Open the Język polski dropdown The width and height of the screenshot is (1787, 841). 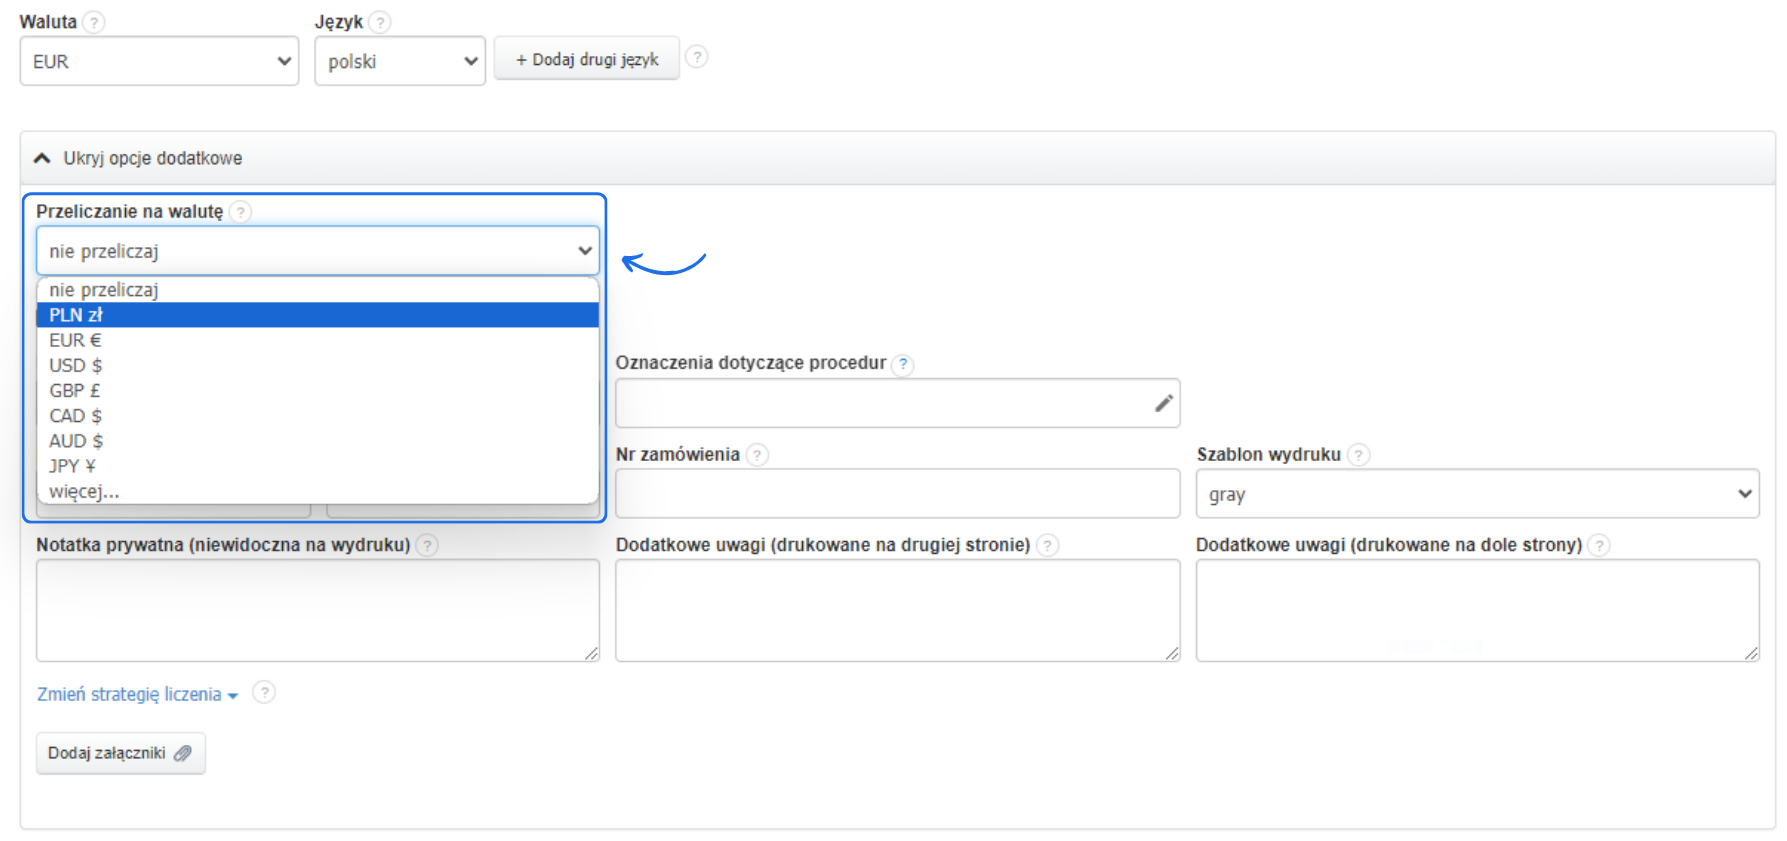click(x=399, y=61)
